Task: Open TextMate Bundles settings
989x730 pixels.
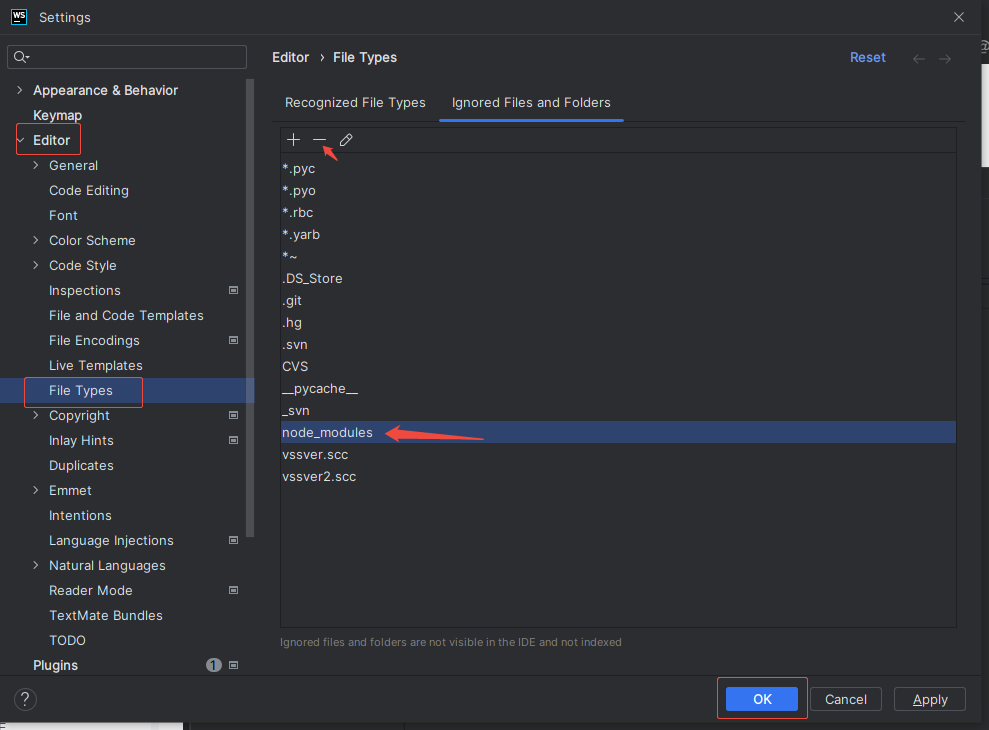Action: (106, 615)
